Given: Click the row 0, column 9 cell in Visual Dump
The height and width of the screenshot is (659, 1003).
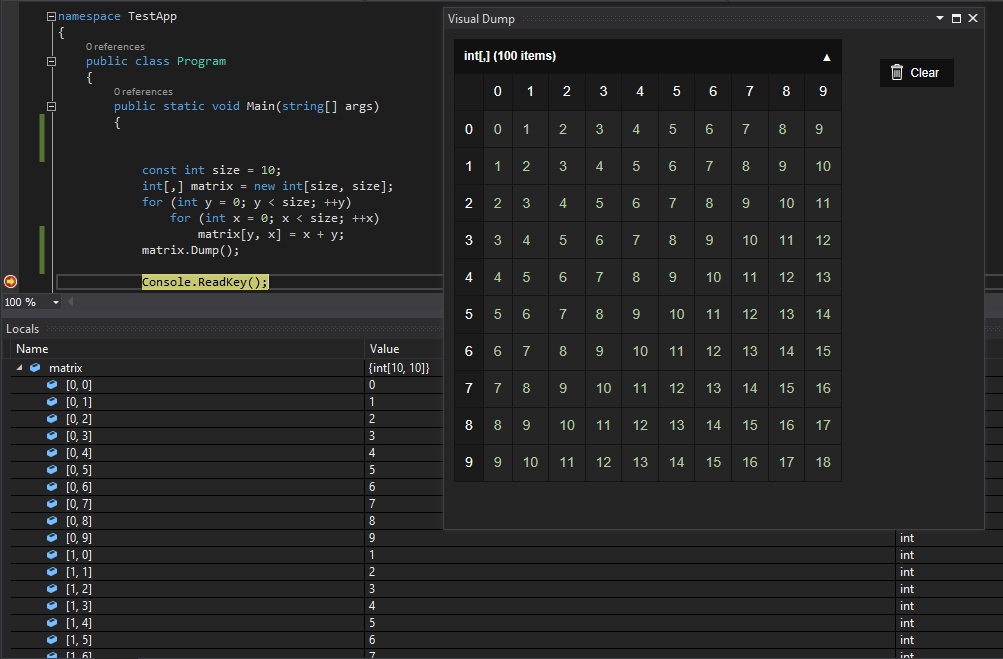Looking at the screenshot, I should coord(823,129).
